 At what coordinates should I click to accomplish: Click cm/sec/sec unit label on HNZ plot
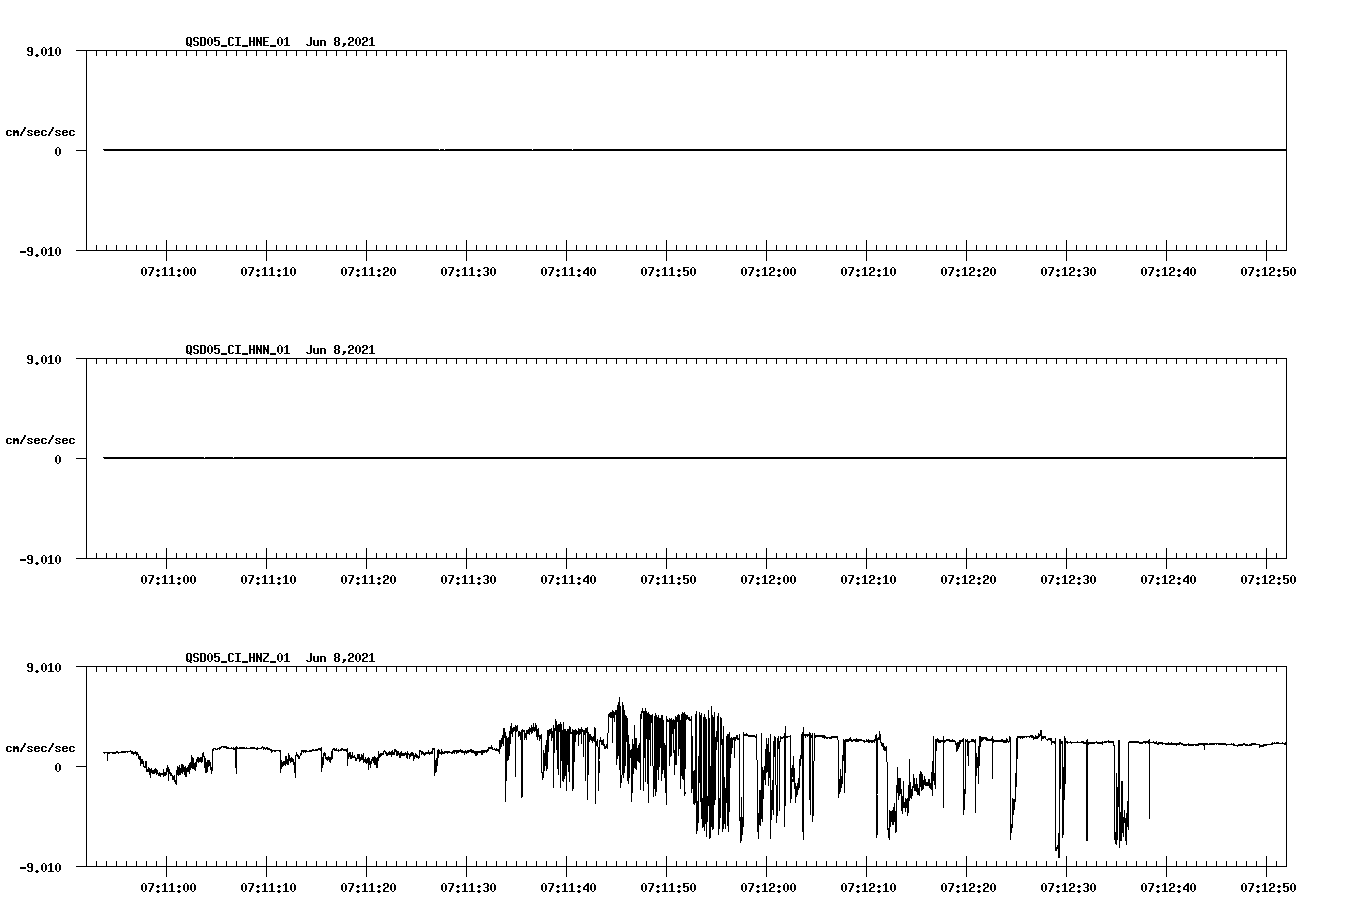click(40, 748)
